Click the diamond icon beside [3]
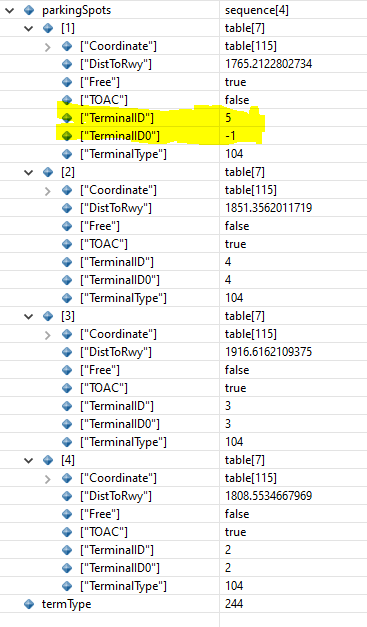 click(x=48, y=316)
